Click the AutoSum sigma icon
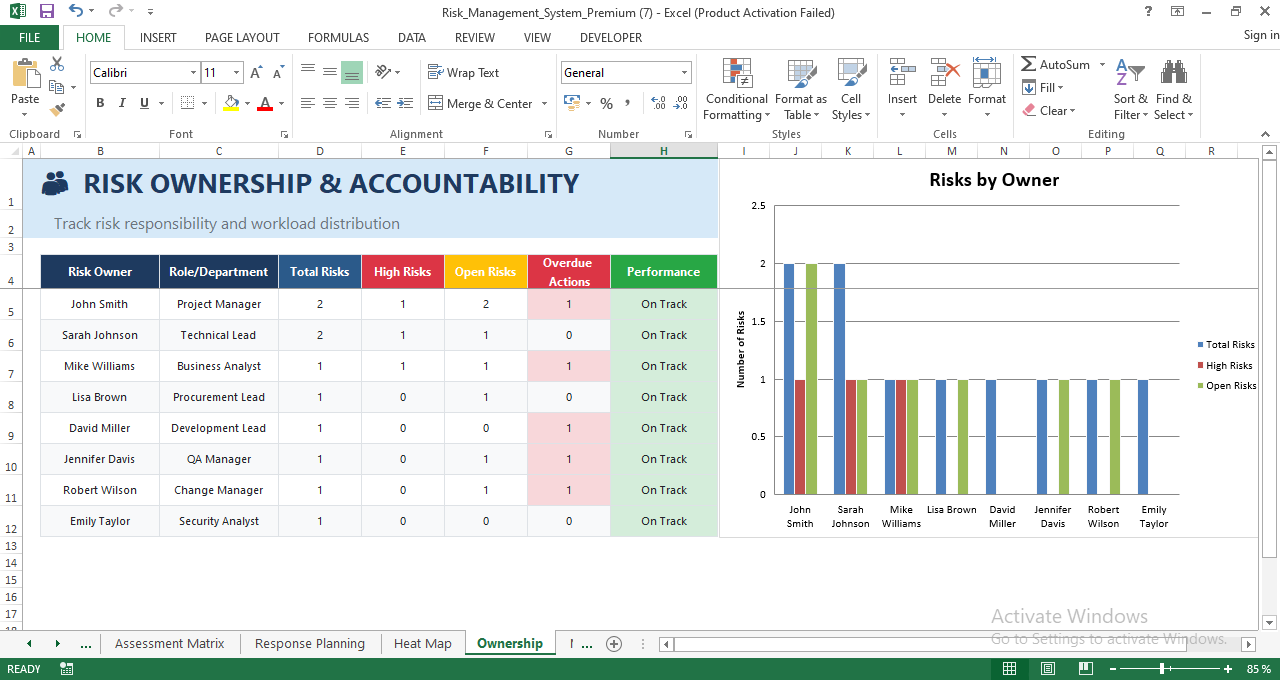 click(x=1029, y=64)
